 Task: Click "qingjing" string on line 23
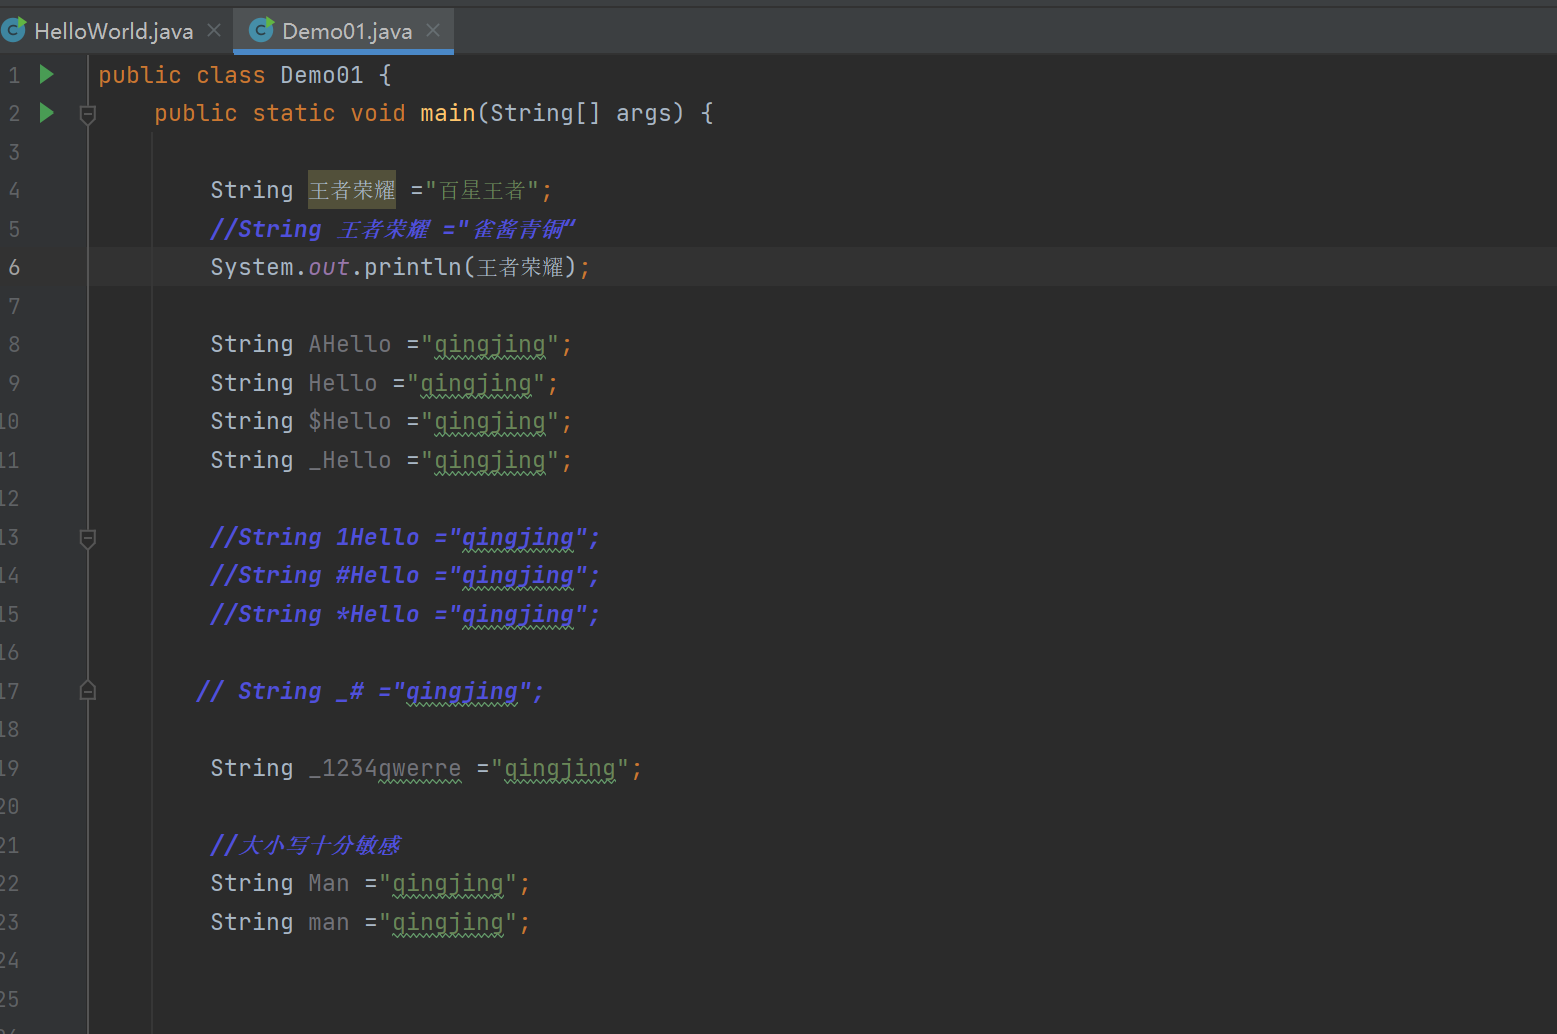pos(448,922)
